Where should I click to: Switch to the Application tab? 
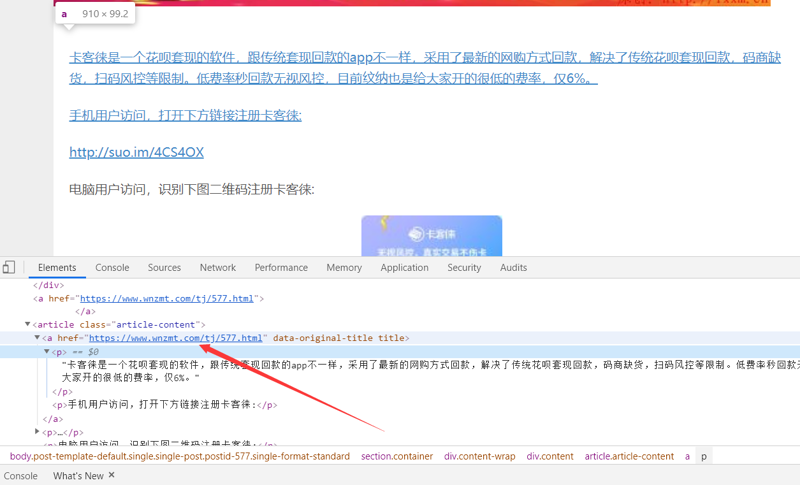(x=405, y=267)
